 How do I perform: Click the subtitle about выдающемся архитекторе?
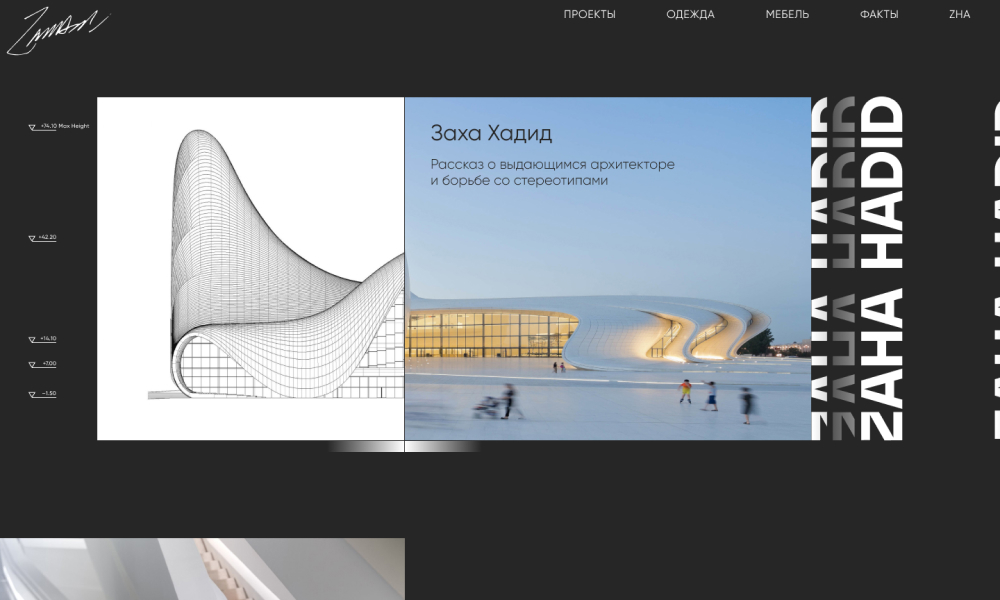point(552,172)
